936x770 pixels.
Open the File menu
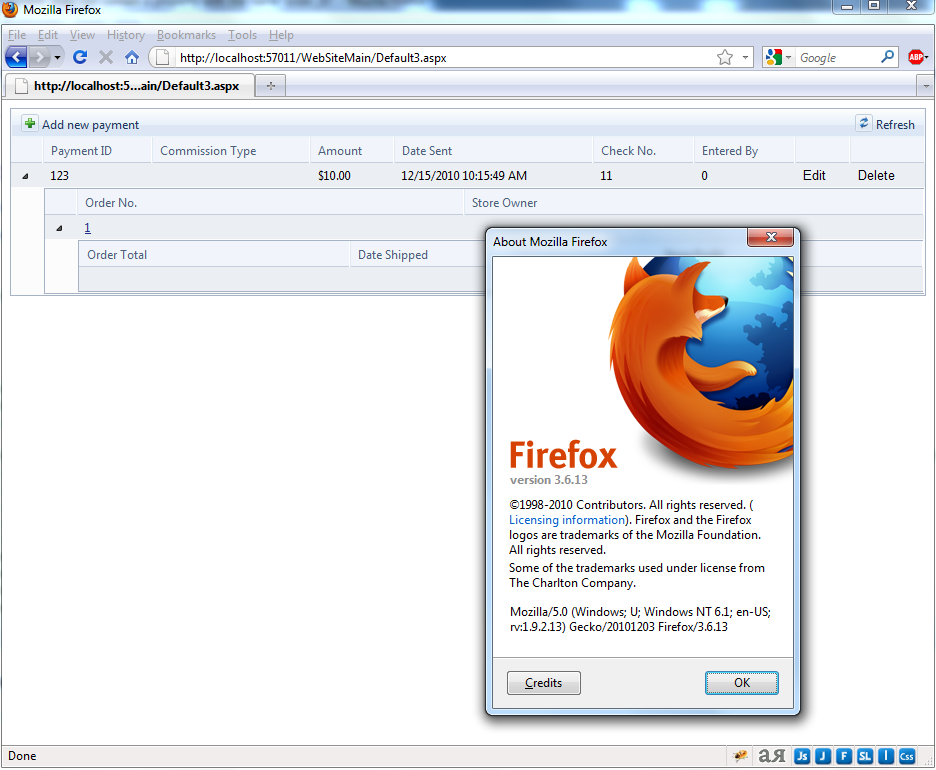pyautogui.click(x=17, y=35)
